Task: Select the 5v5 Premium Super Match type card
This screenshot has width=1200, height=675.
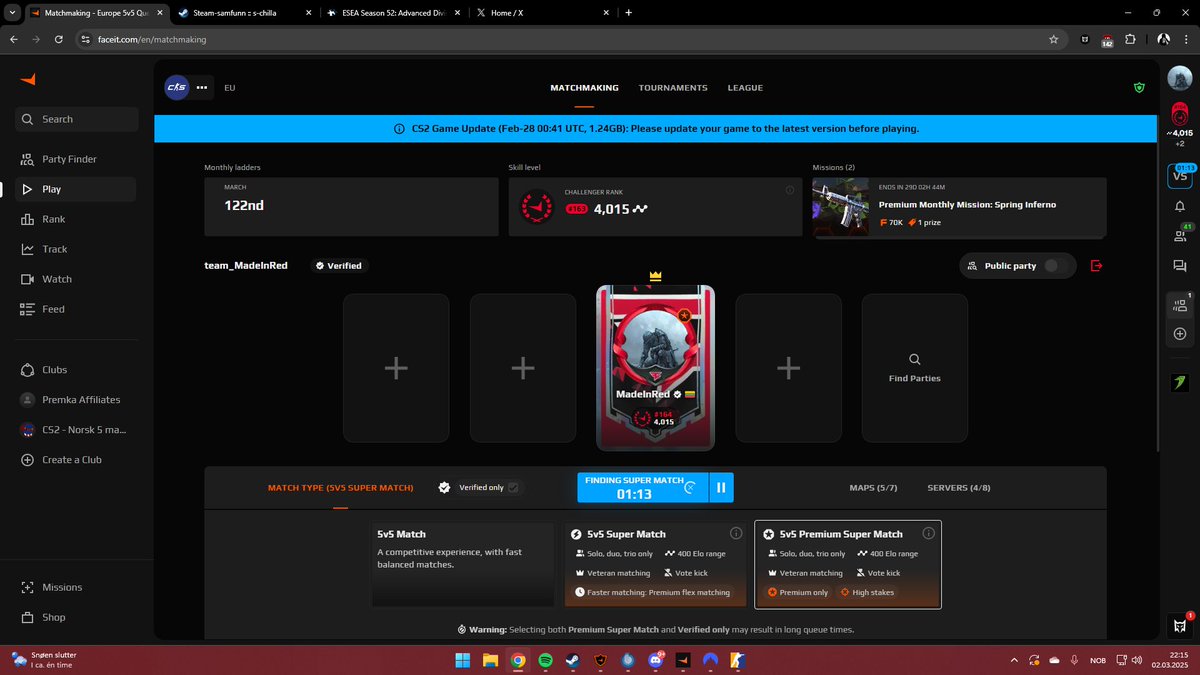Action: pyautogui.click(x=848, y=564)
